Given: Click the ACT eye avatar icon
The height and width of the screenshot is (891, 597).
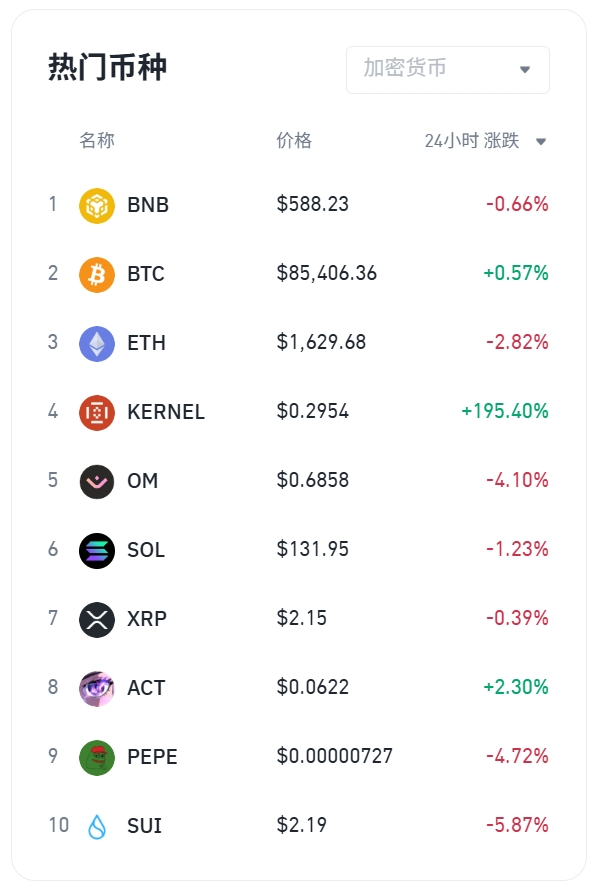Looking at the screenshot, I should pyautogui.click(x=97, y=688).
